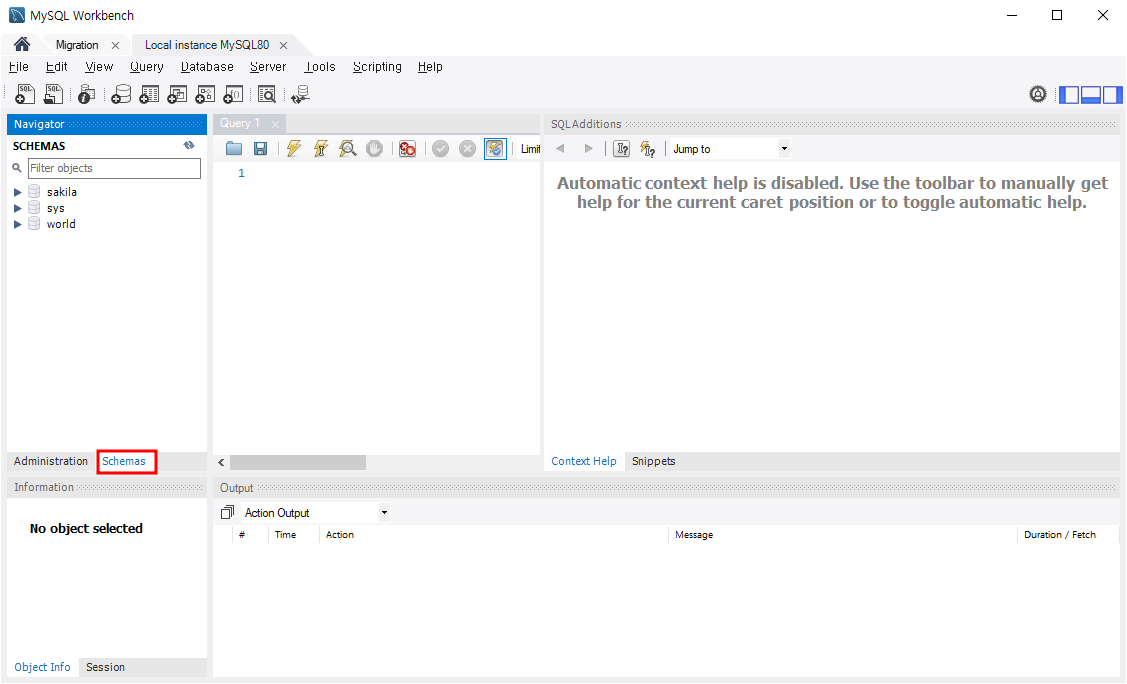Open the Tools menu
Screen dimensions: 1127x684
(x=320, y=67)
